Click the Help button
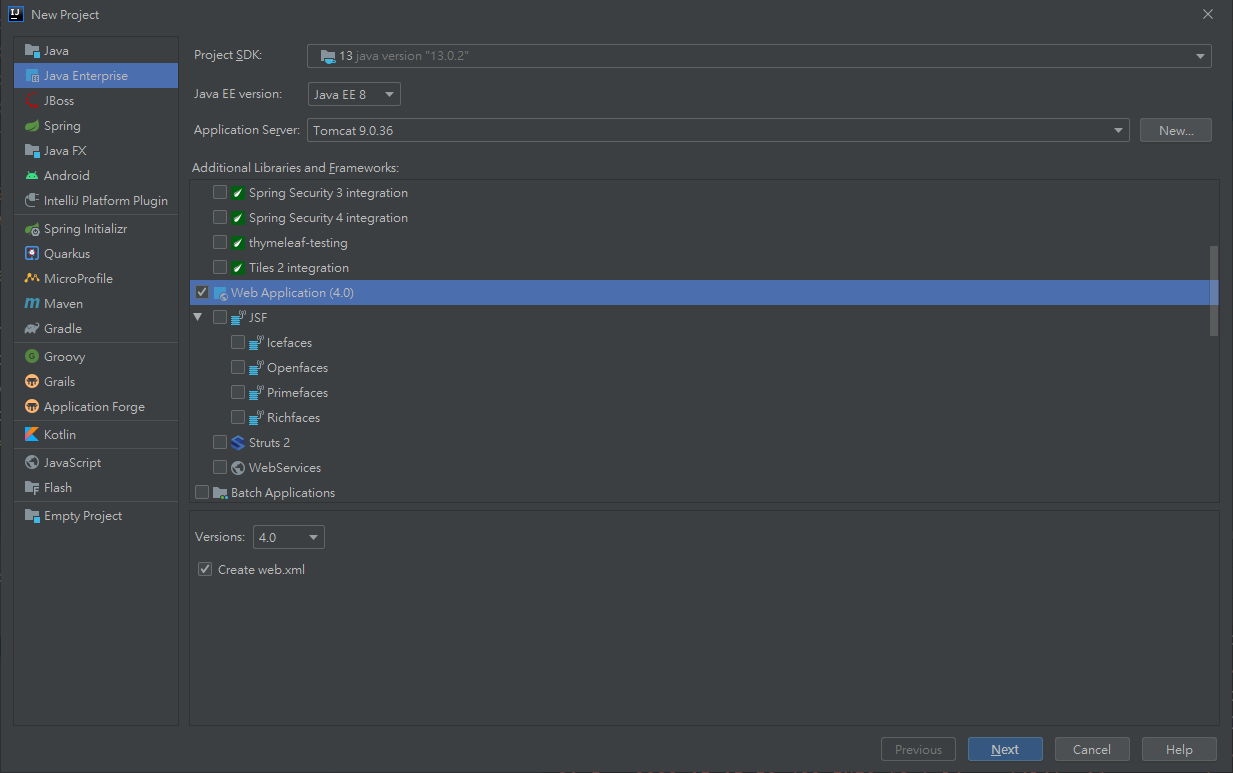Screen dimensions: 1233x773 pyautogui.click(x=1179, y=749)
